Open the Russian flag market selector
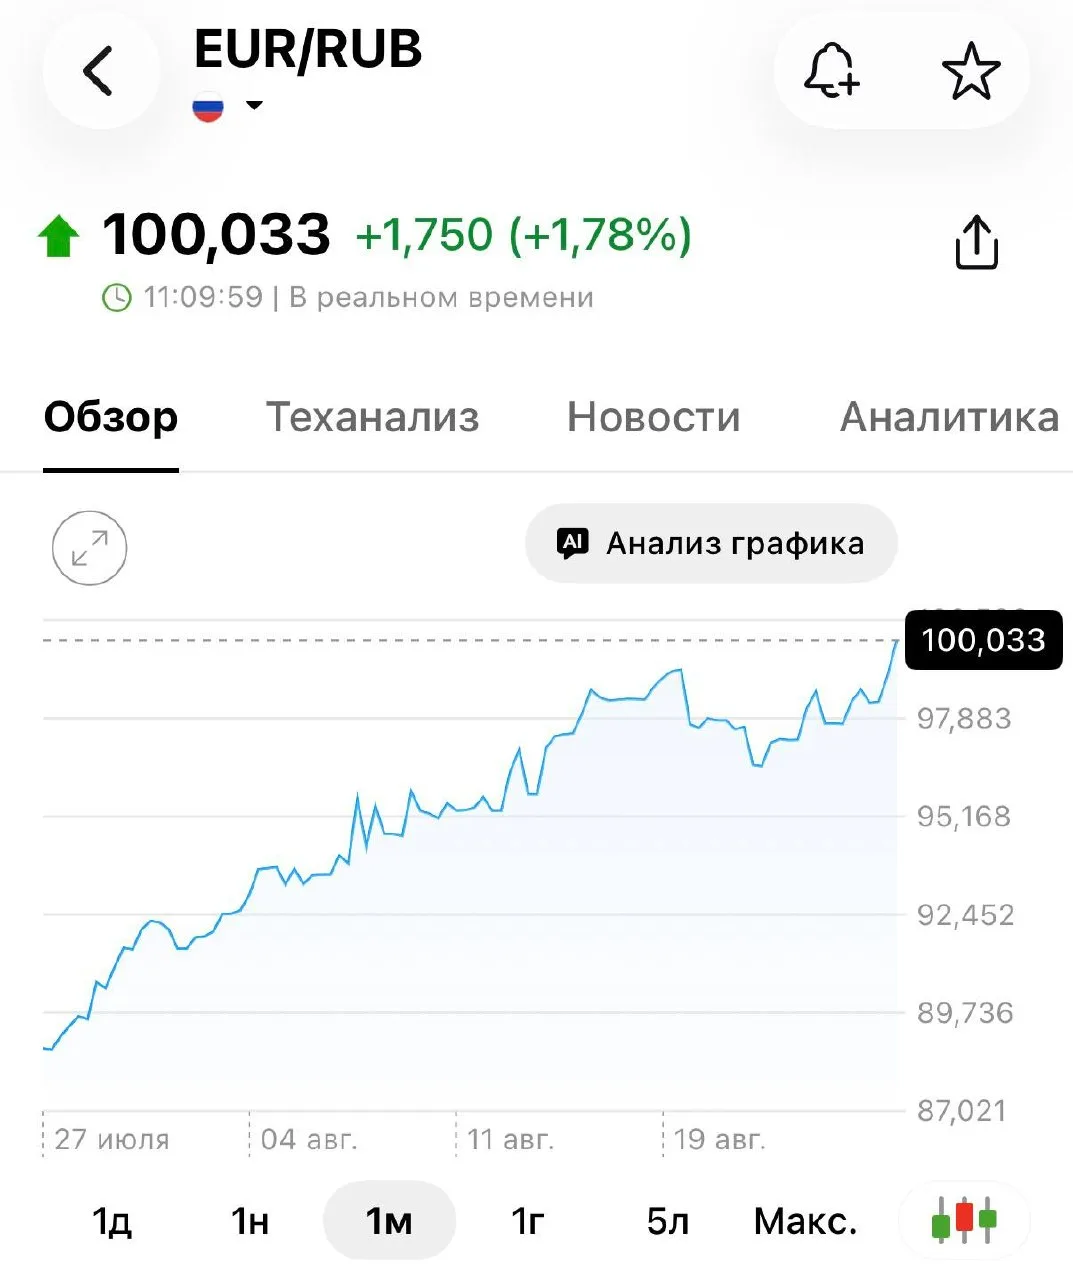This screenshot has width=1073, height=1280. tap(208, 106)
